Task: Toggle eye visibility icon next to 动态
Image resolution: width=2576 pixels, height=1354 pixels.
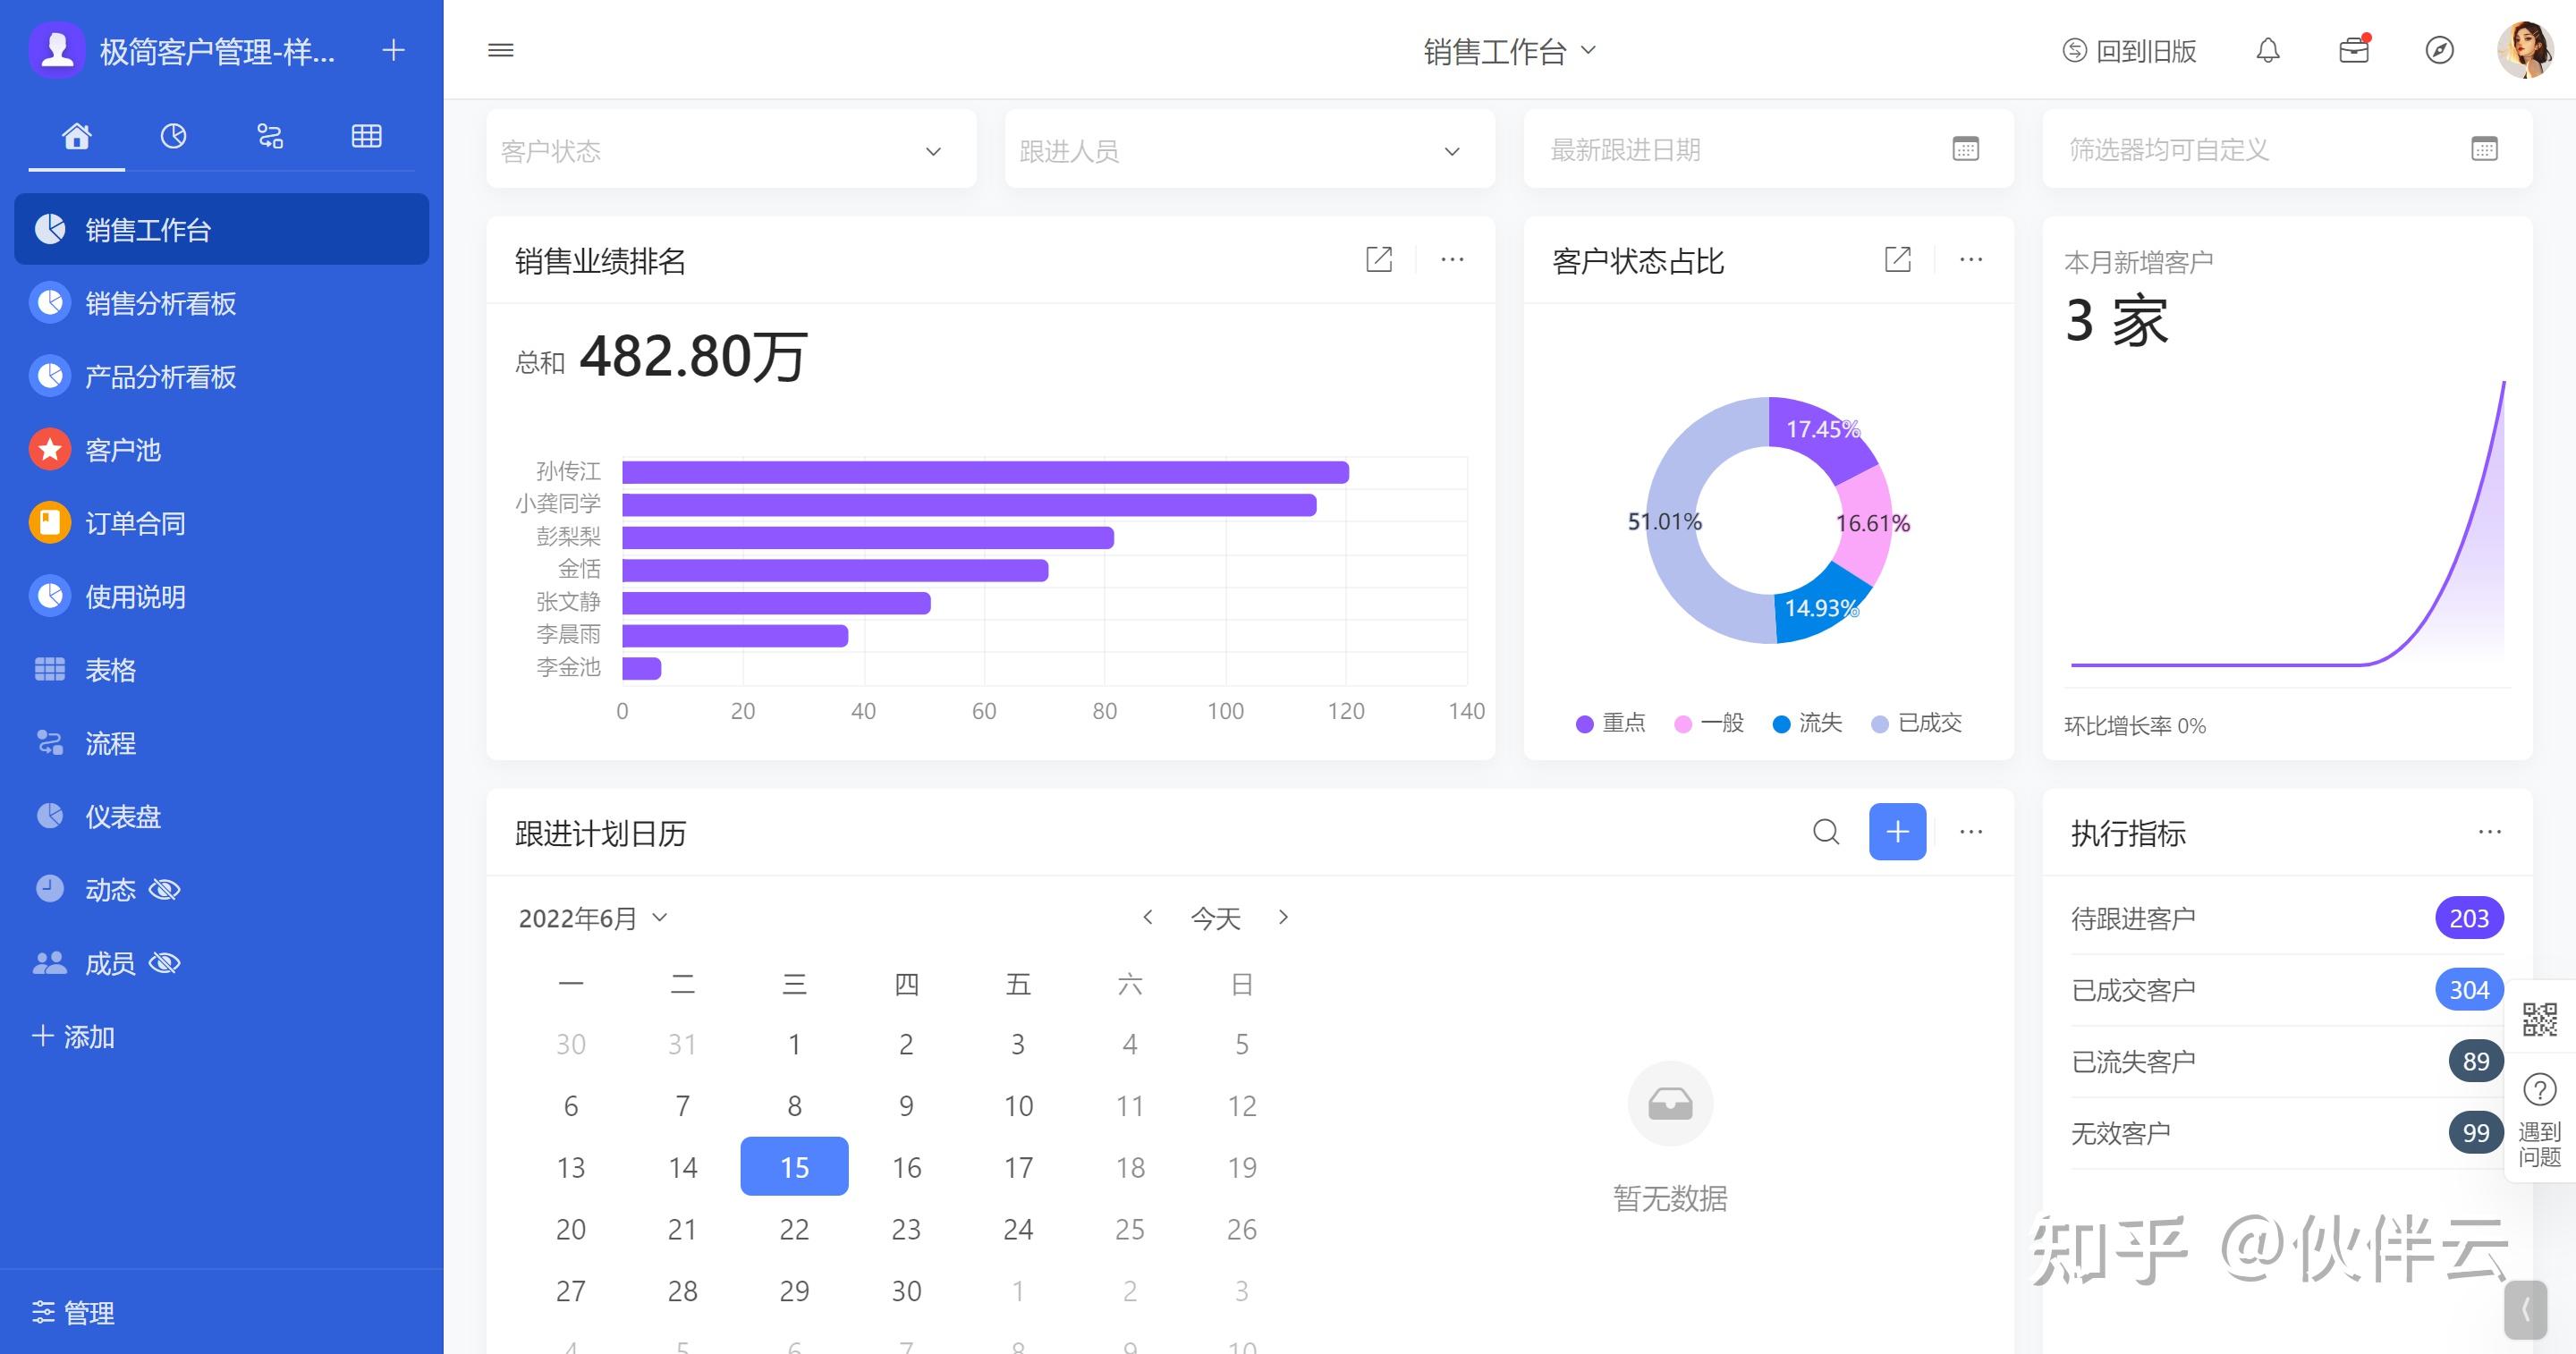Action: (x=164, y=889)
